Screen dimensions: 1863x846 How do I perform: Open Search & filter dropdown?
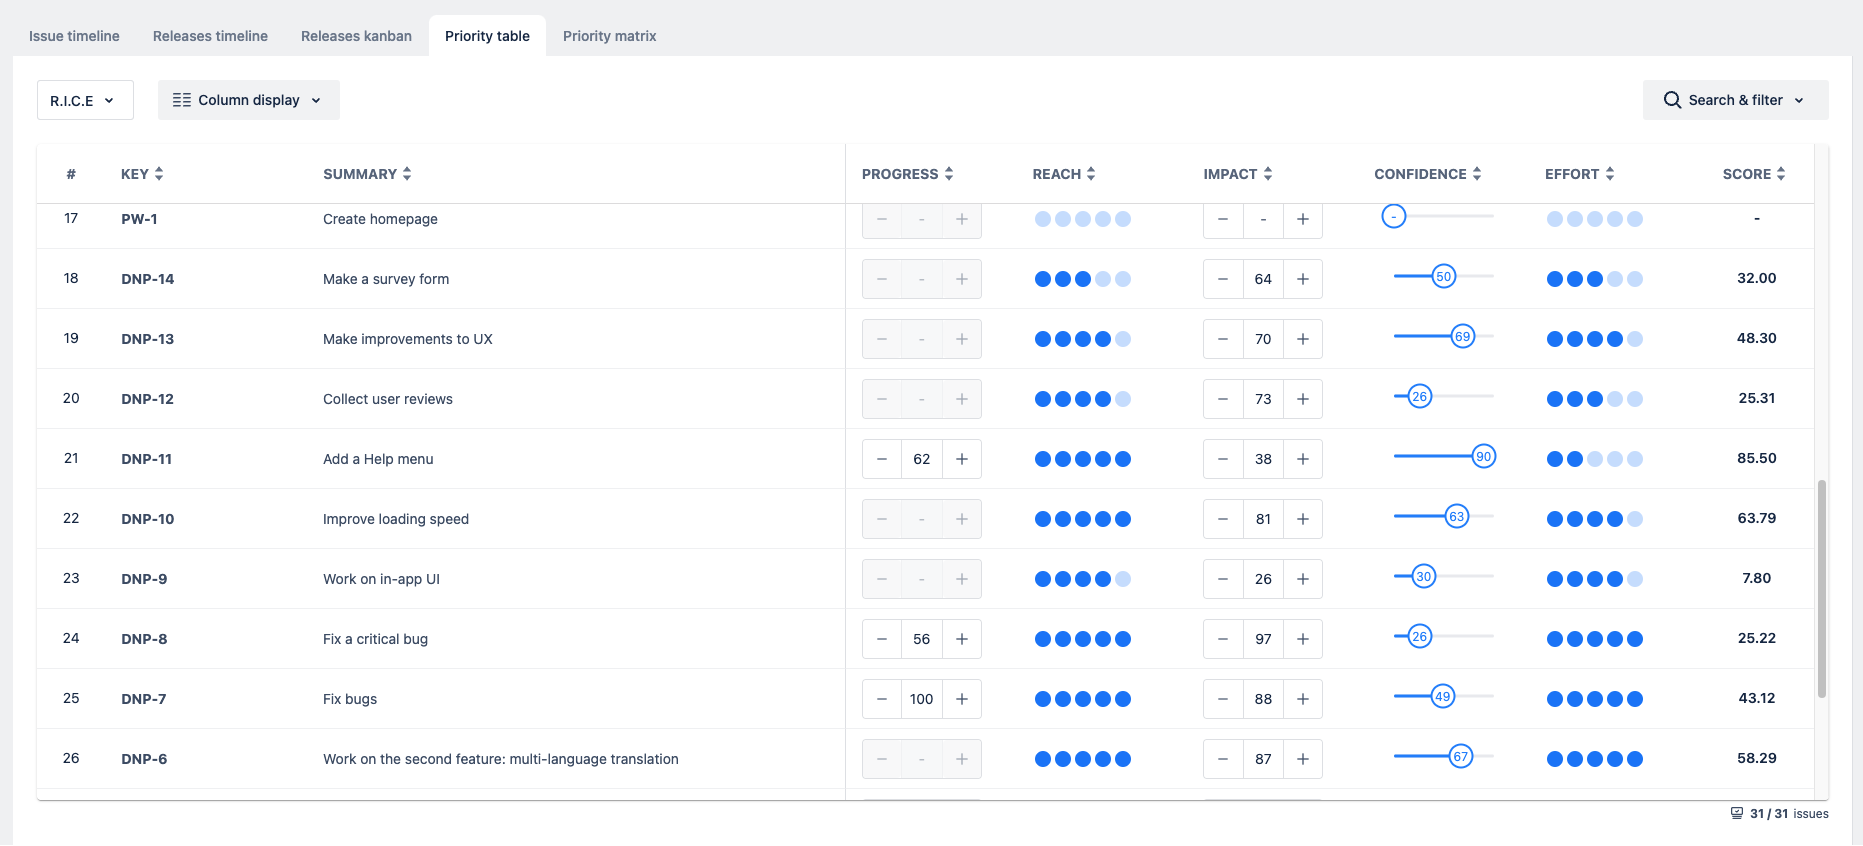click(x=1735, y=100)
